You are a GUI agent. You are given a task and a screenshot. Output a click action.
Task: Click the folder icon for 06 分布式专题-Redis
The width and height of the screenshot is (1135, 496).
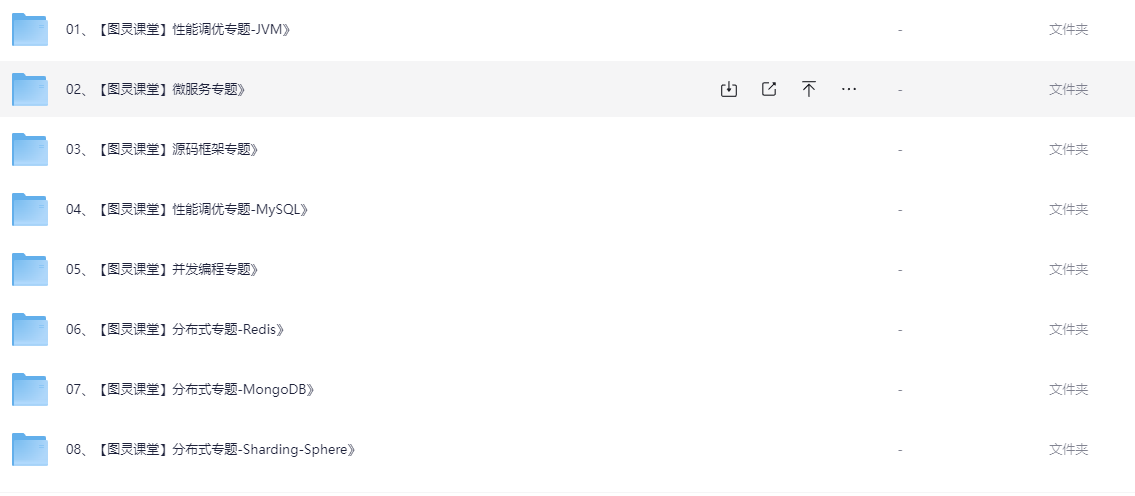(30, 329)
